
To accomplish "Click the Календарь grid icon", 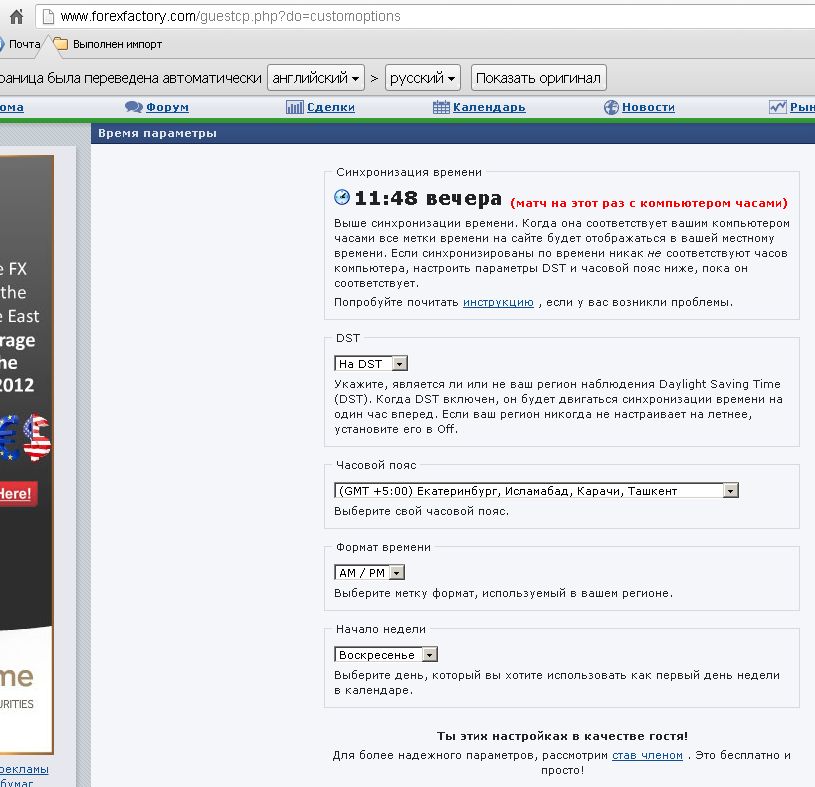I will click(440, 107).
